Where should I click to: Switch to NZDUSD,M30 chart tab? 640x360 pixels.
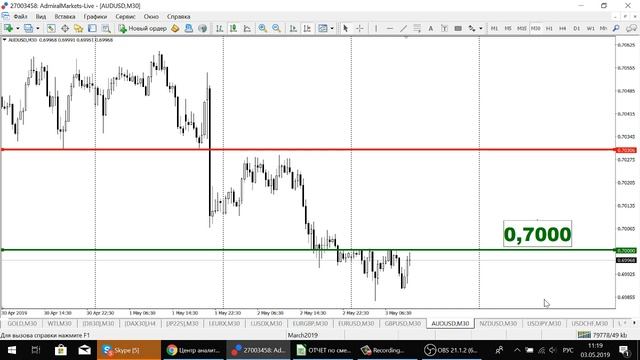coord(498,324)
